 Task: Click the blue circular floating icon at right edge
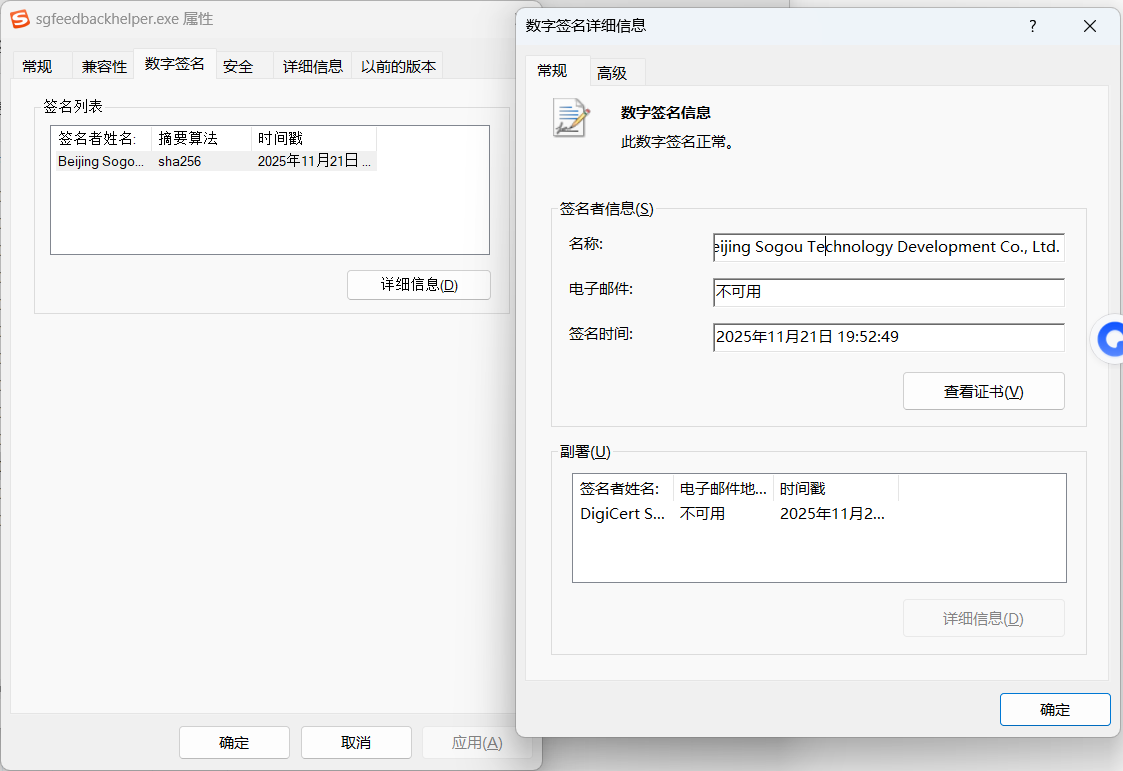coord(1109,339)
